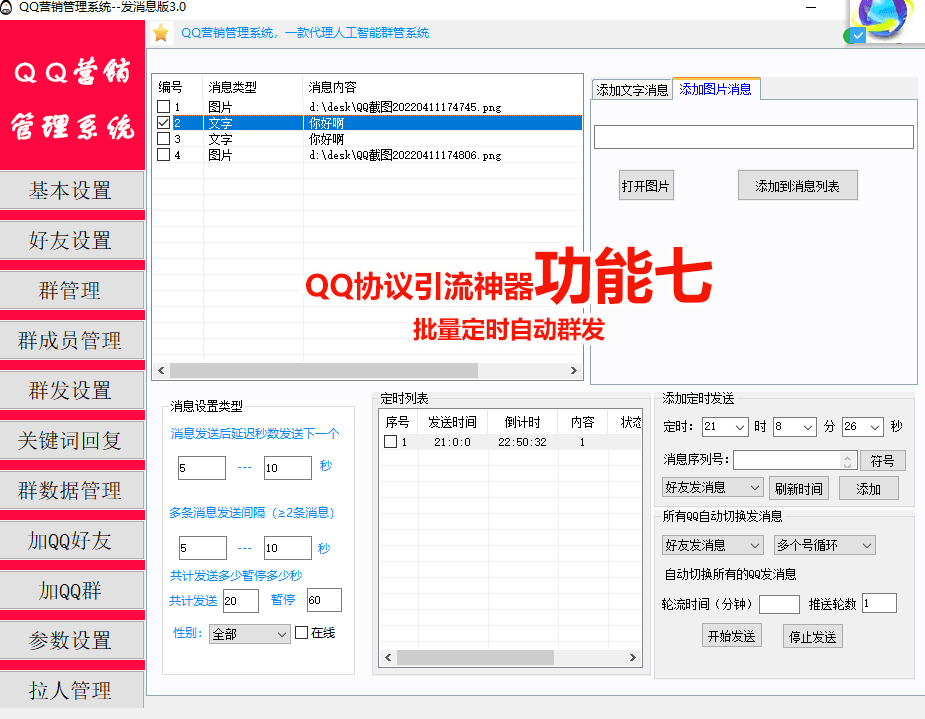Uncheck the box for message row 2
The image size is (925, 719).
coord(163,123)
